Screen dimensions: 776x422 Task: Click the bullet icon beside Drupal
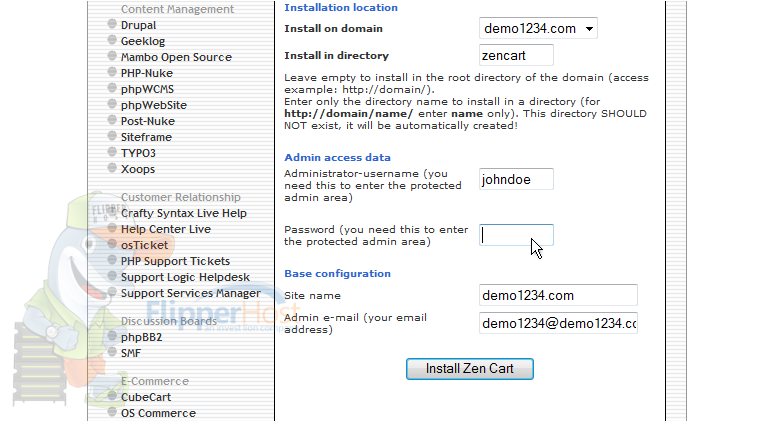click(x=112, y=24)
